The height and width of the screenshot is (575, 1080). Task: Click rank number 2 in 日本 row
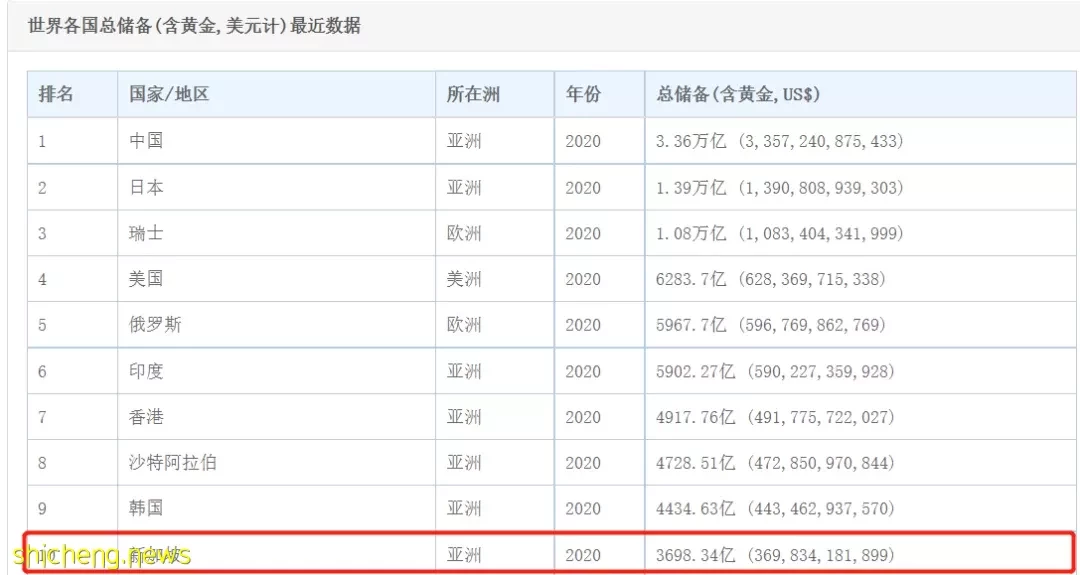(x=42, y=187)
